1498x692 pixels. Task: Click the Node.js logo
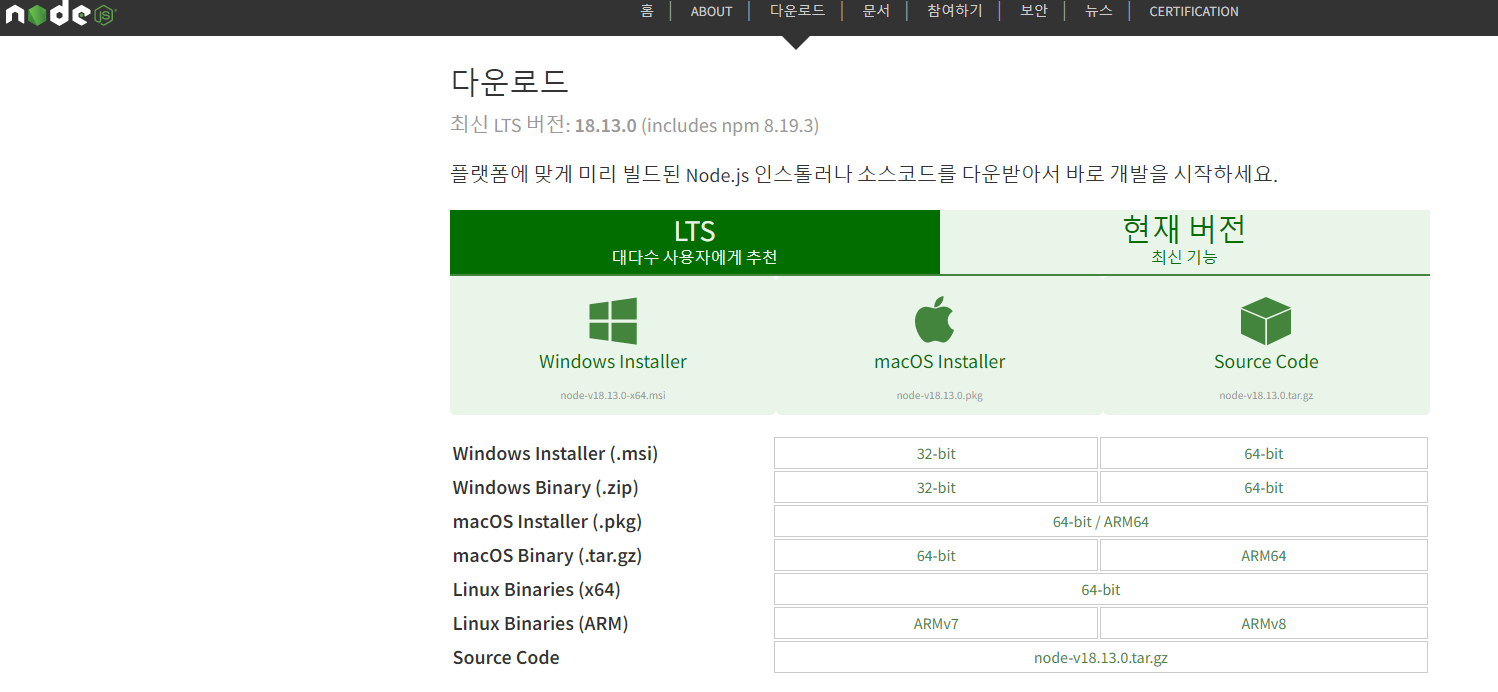tap(60, 14)
